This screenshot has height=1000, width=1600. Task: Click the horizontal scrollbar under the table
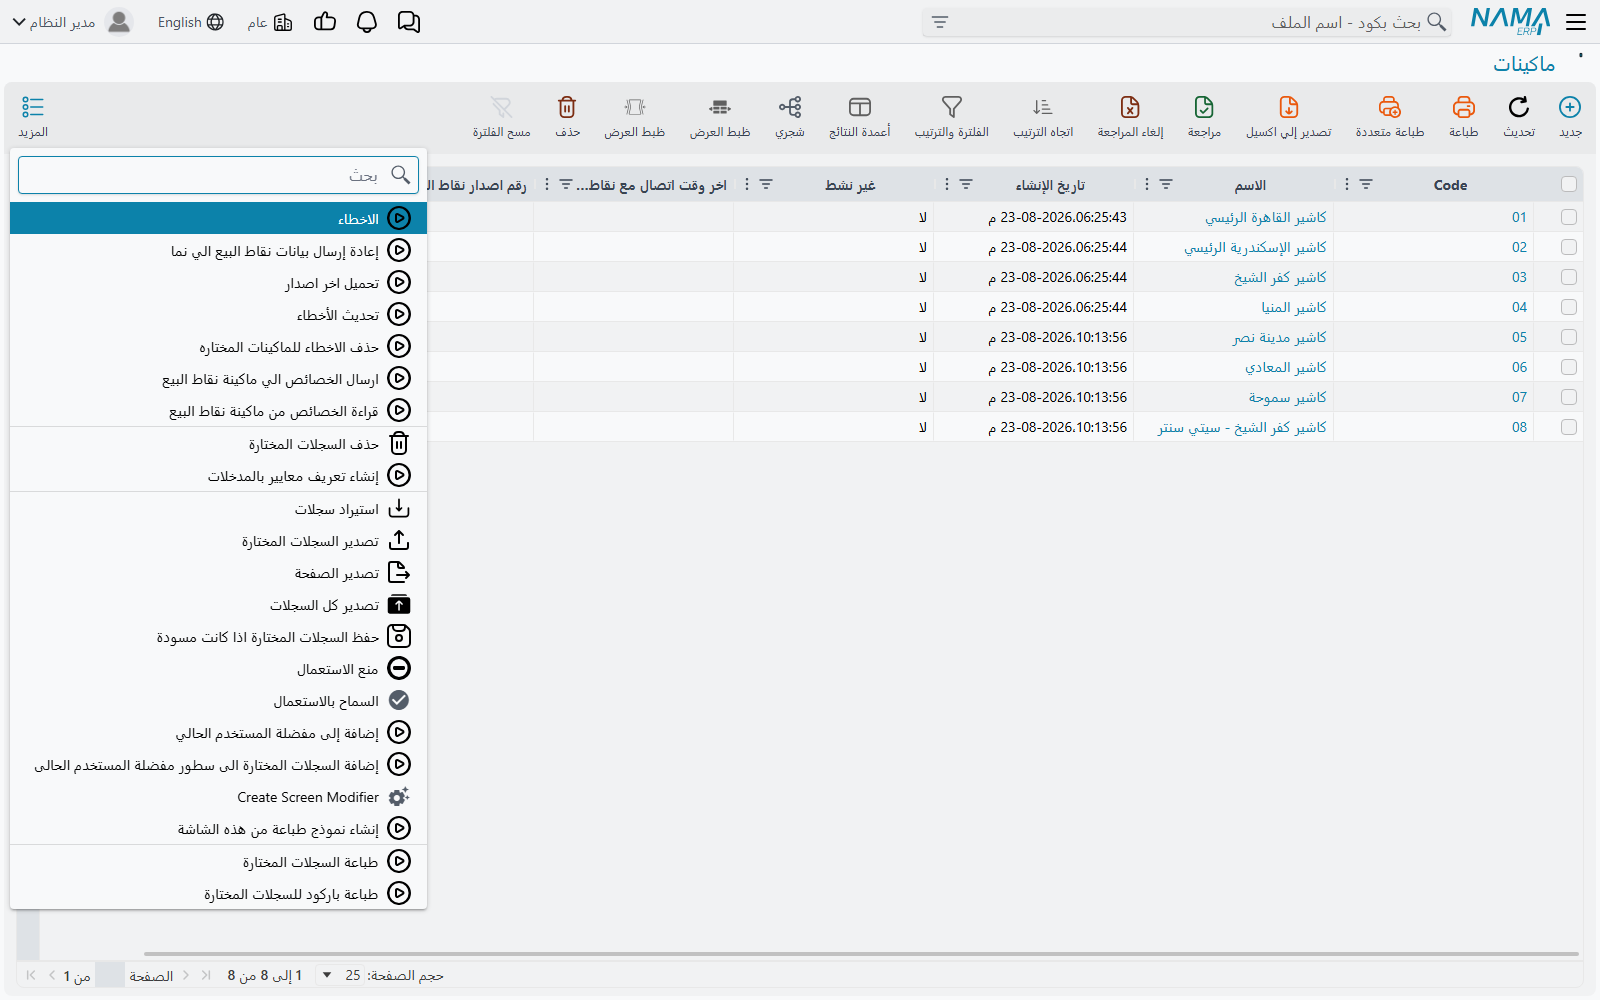(x=860, y=954)
